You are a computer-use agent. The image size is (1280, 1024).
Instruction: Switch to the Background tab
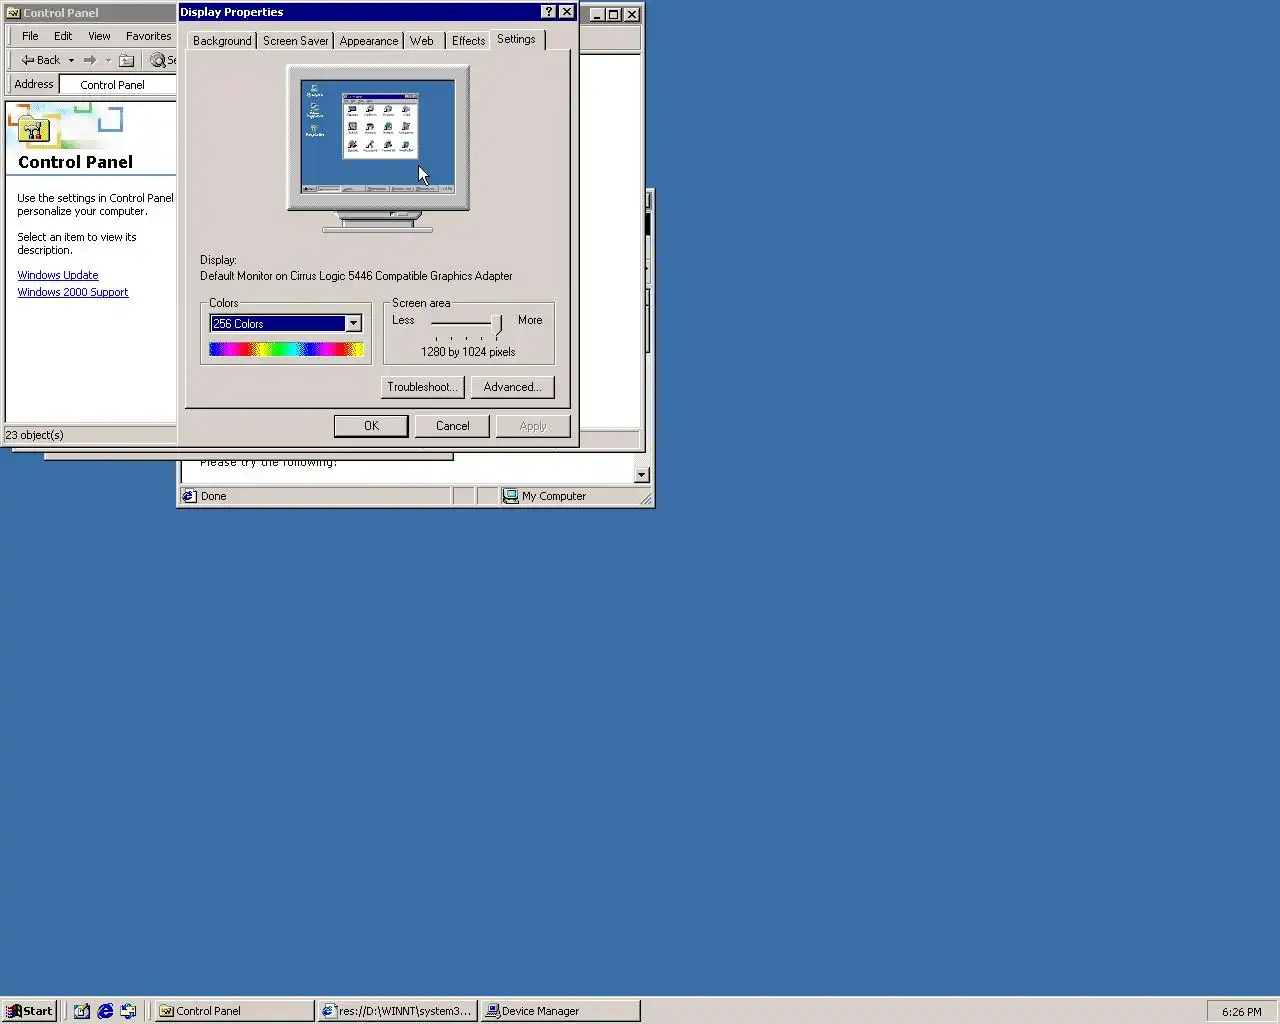coord(222,41)
